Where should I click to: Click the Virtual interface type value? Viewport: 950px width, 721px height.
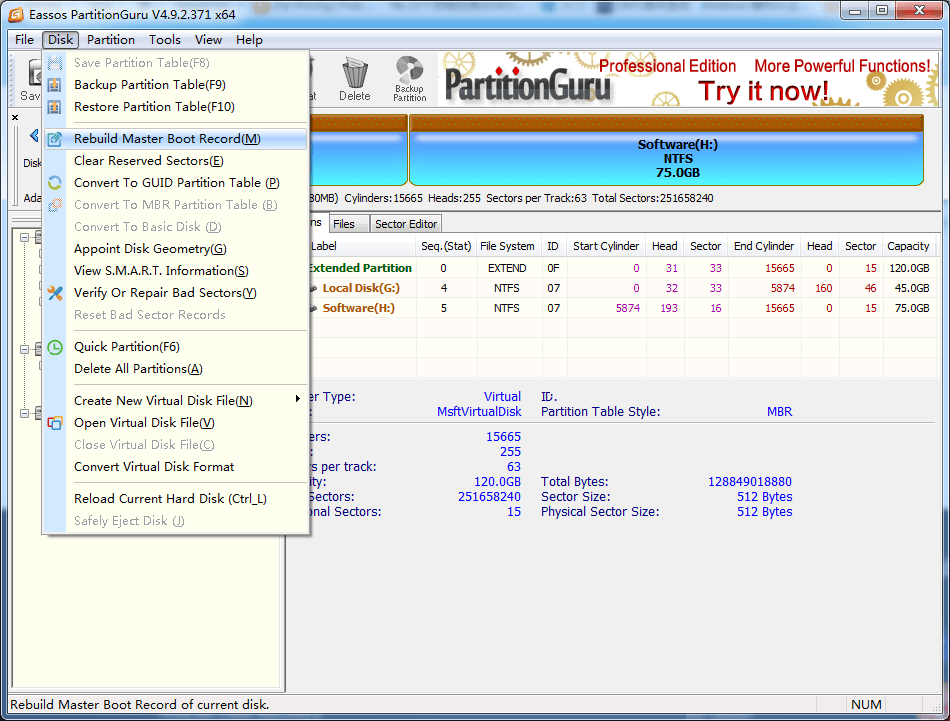(502, 397)
